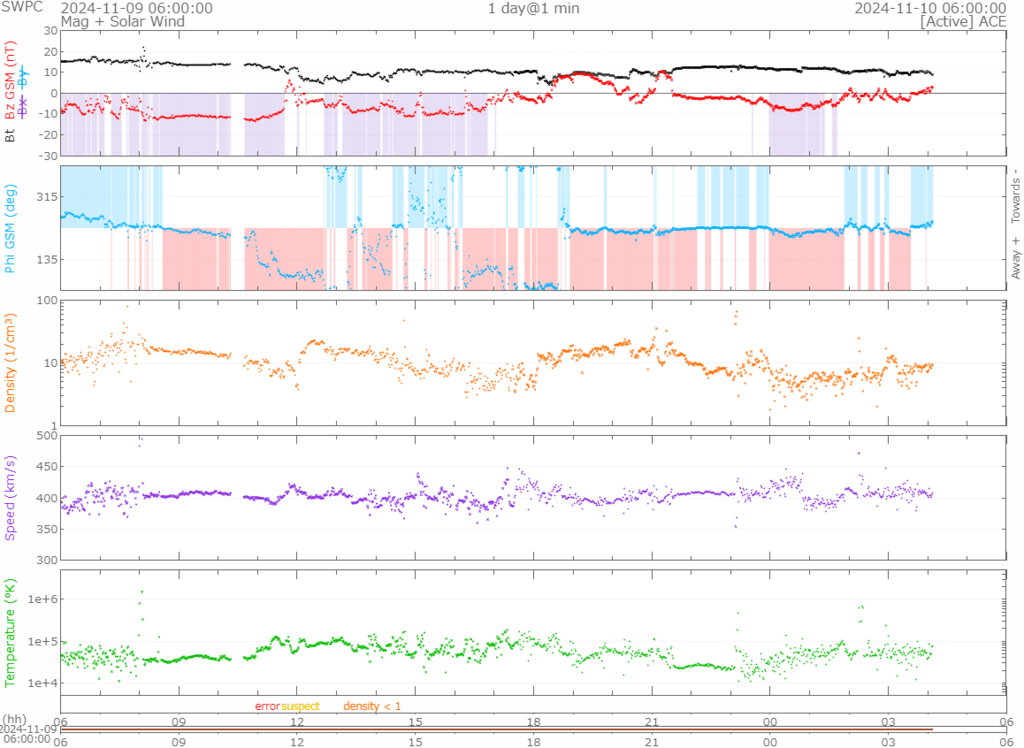
Task: Click the orange 'density < 1' legend label
Action: pyautogui.click(x=372, y=706)
